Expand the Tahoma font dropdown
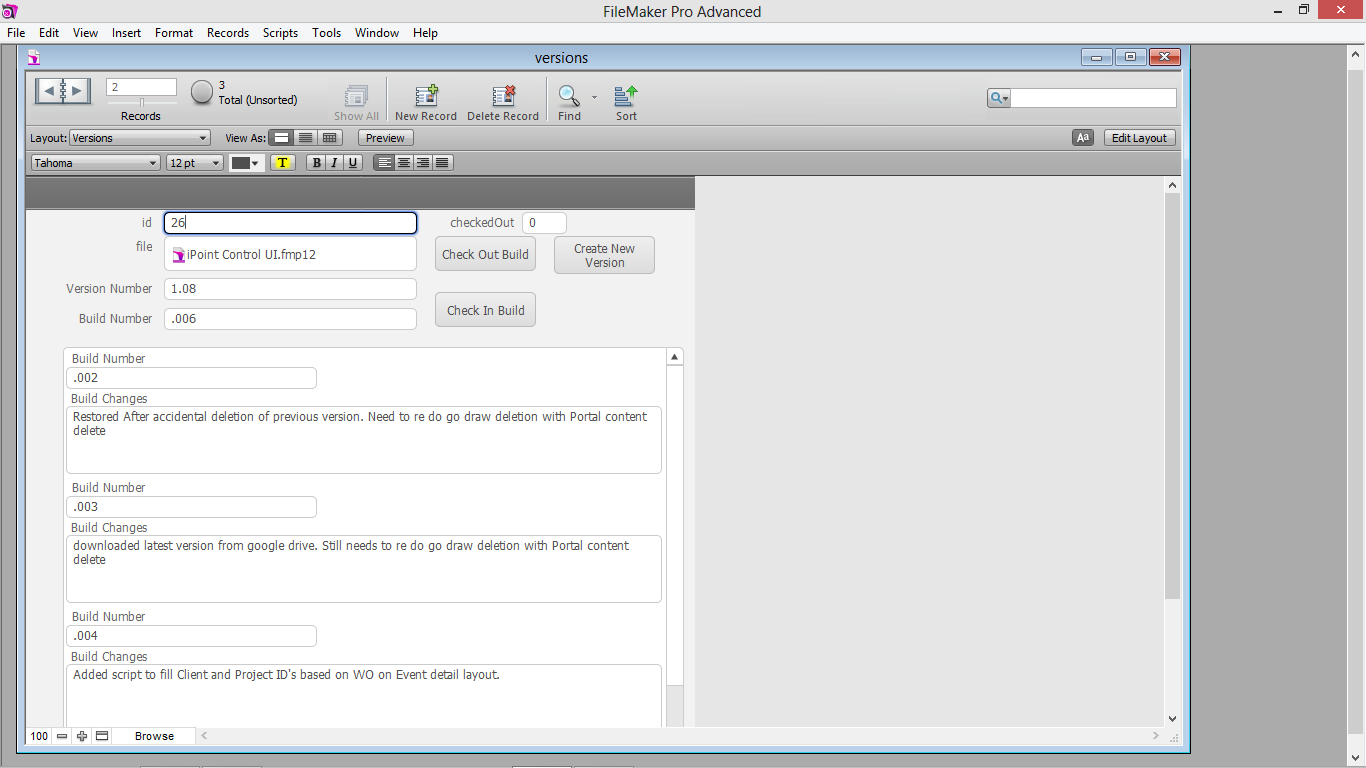The width and height of the screenshot is (1366, 768). coord(96,163)
